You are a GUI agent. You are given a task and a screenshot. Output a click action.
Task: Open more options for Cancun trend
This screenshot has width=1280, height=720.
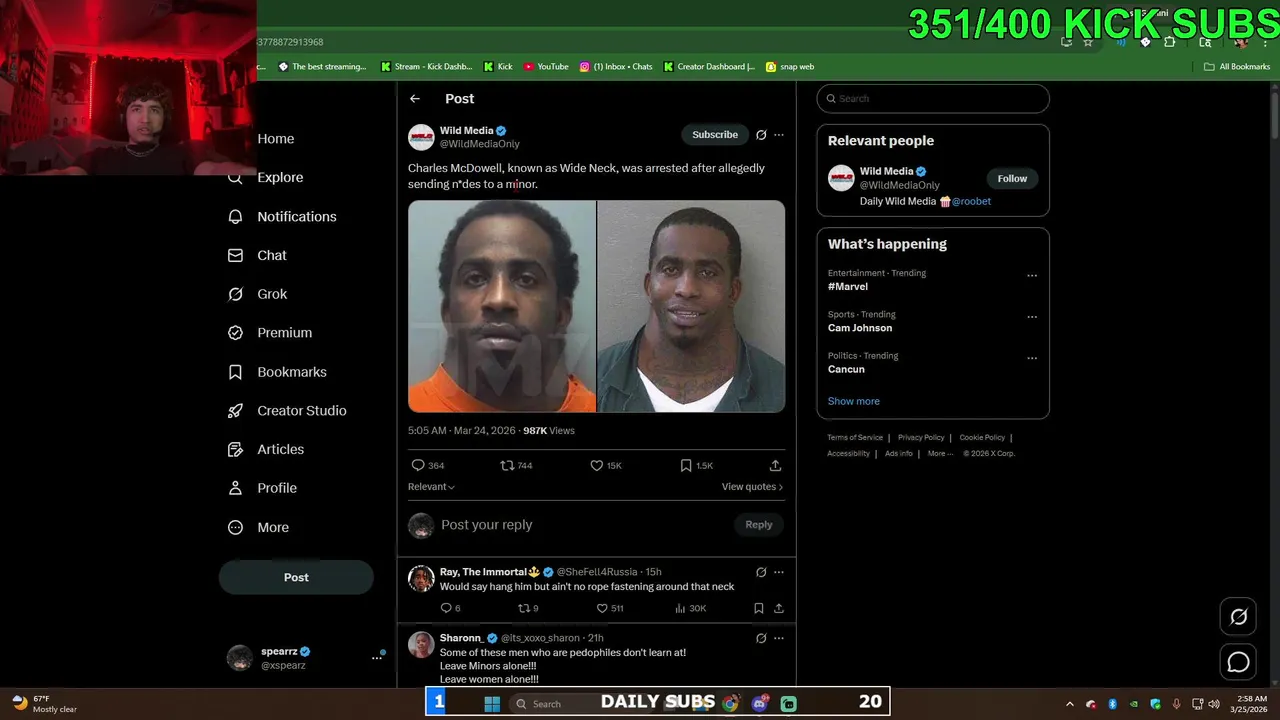1032,358
